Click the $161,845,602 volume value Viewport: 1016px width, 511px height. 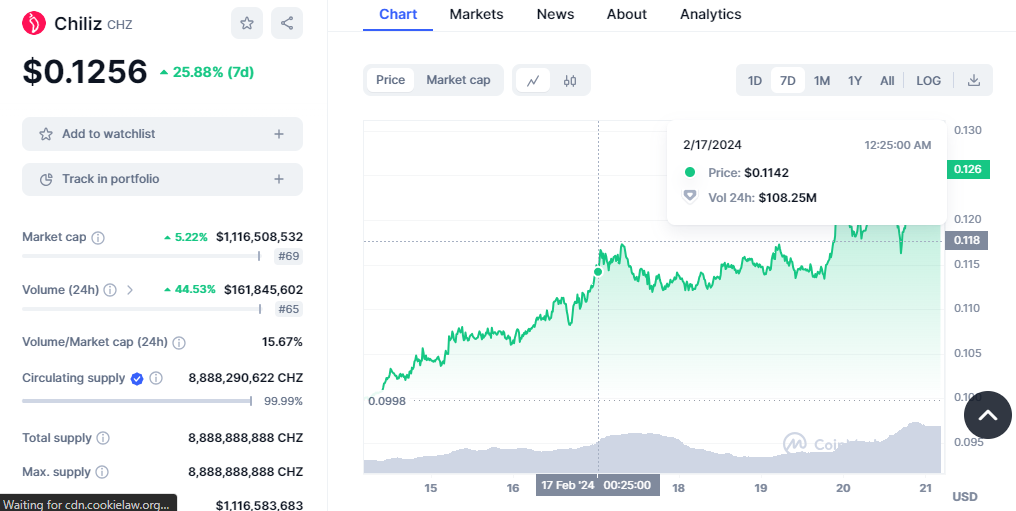pyautogui.click(x=263, y=290)
